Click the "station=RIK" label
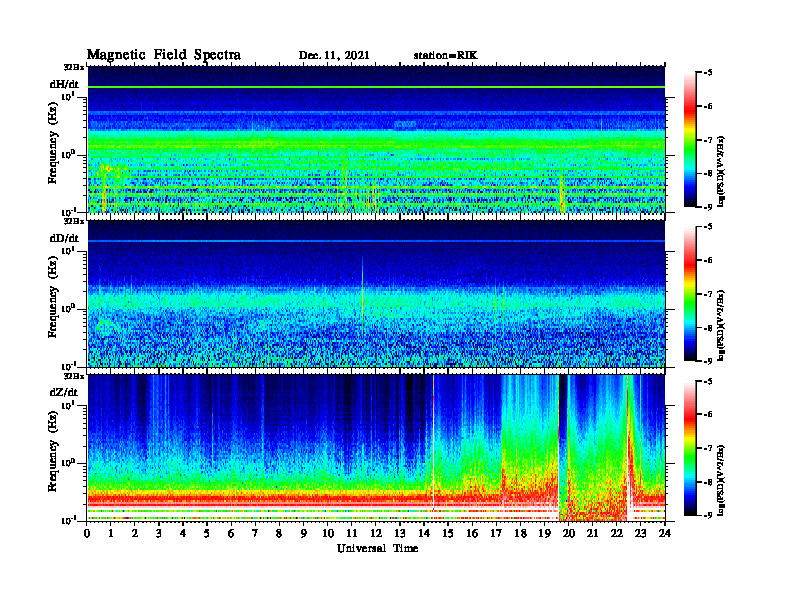 pyautogui.click(x=445, y=56)
